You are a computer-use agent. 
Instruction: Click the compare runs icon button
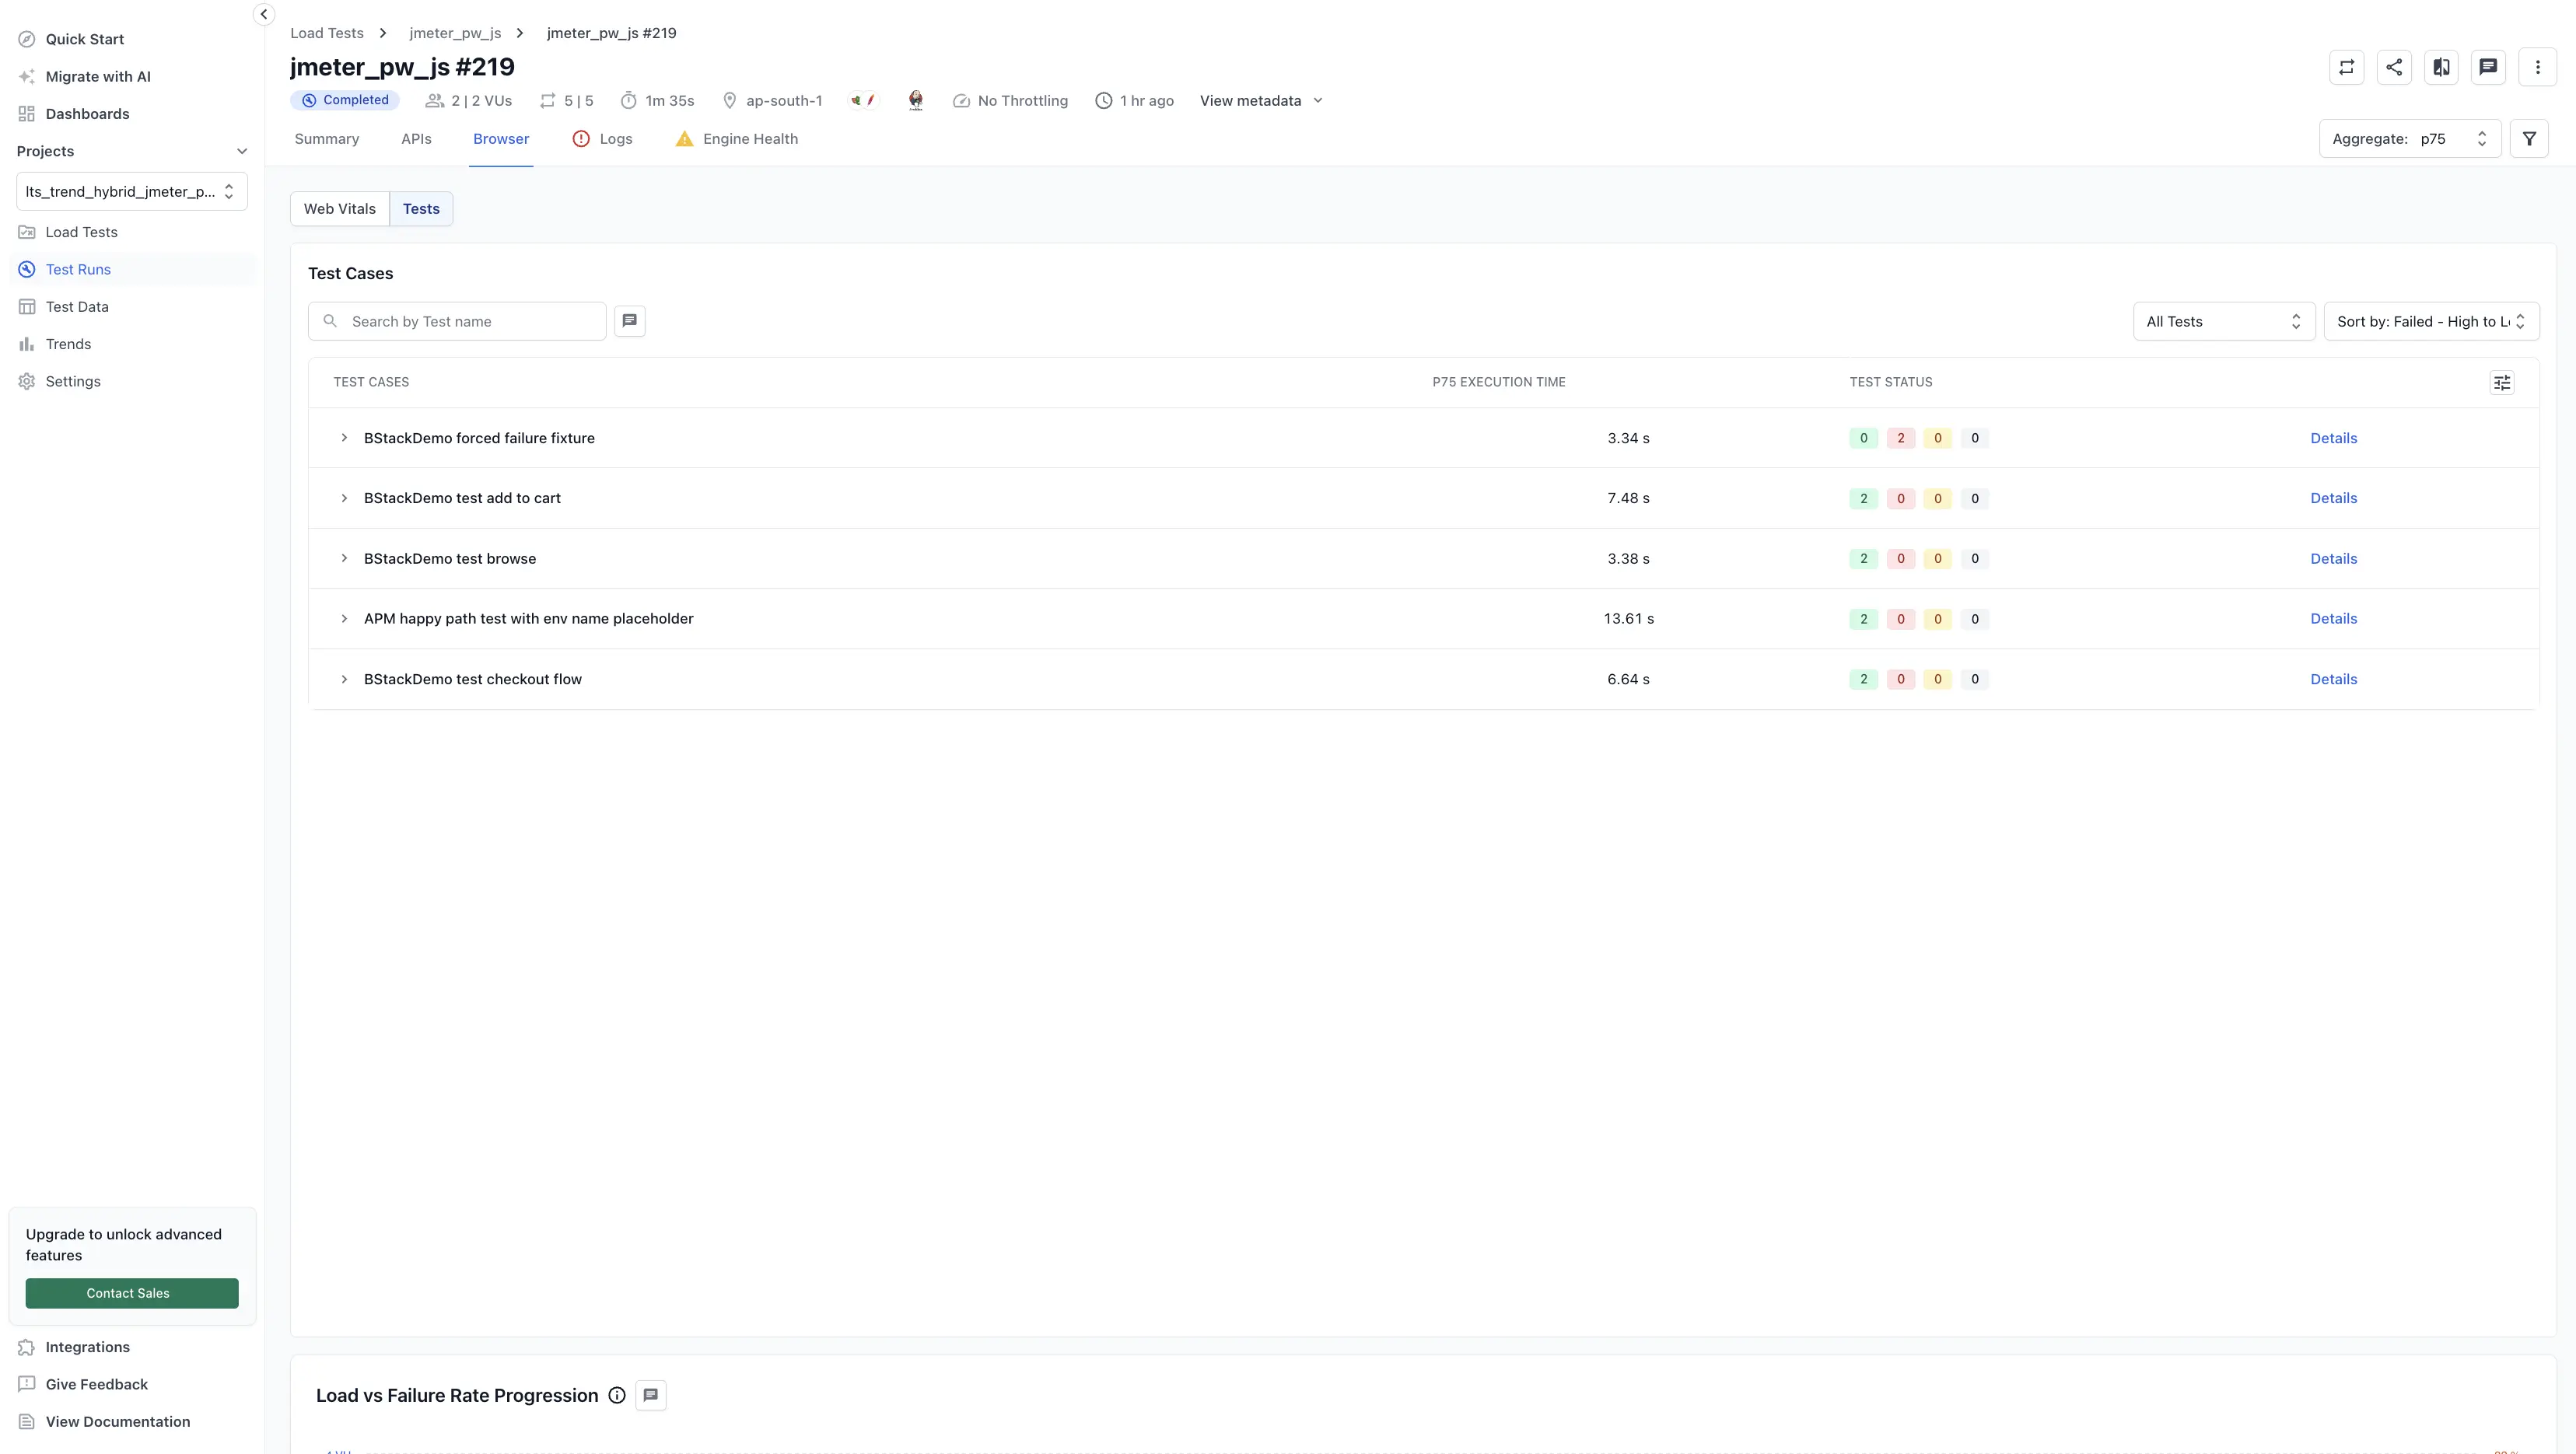(2441, 67)
